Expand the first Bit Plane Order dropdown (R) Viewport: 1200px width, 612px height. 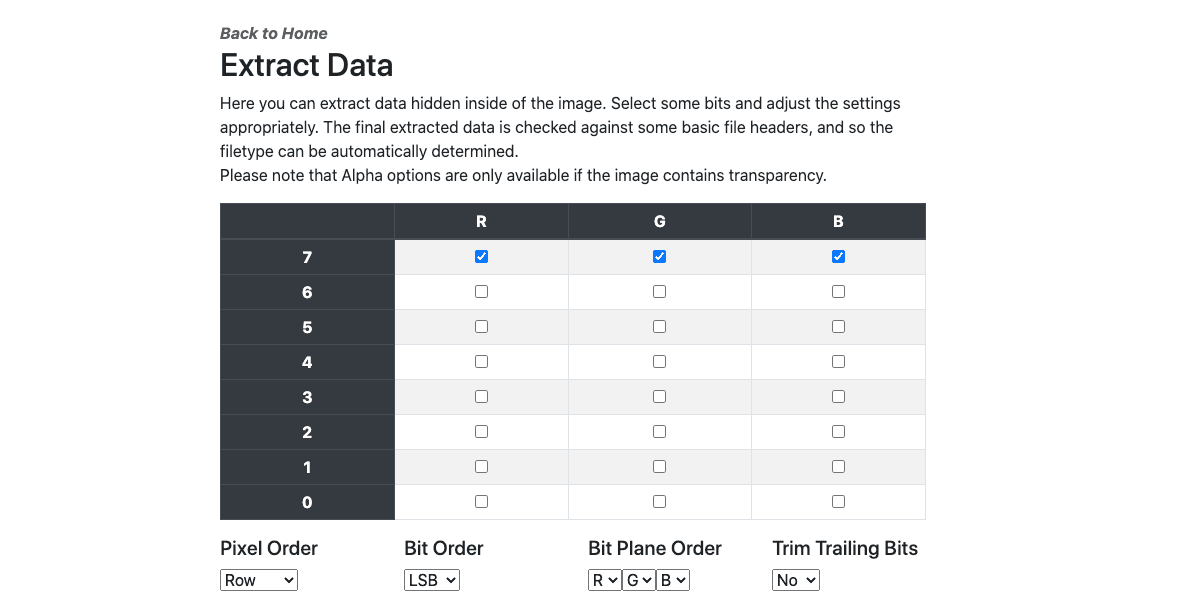click(x=605, y=580)
